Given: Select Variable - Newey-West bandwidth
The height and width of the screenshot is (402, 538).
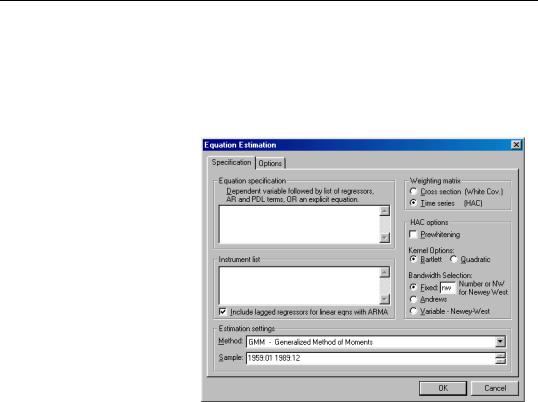Looking at the screenshot, I should tap(413, 311).
